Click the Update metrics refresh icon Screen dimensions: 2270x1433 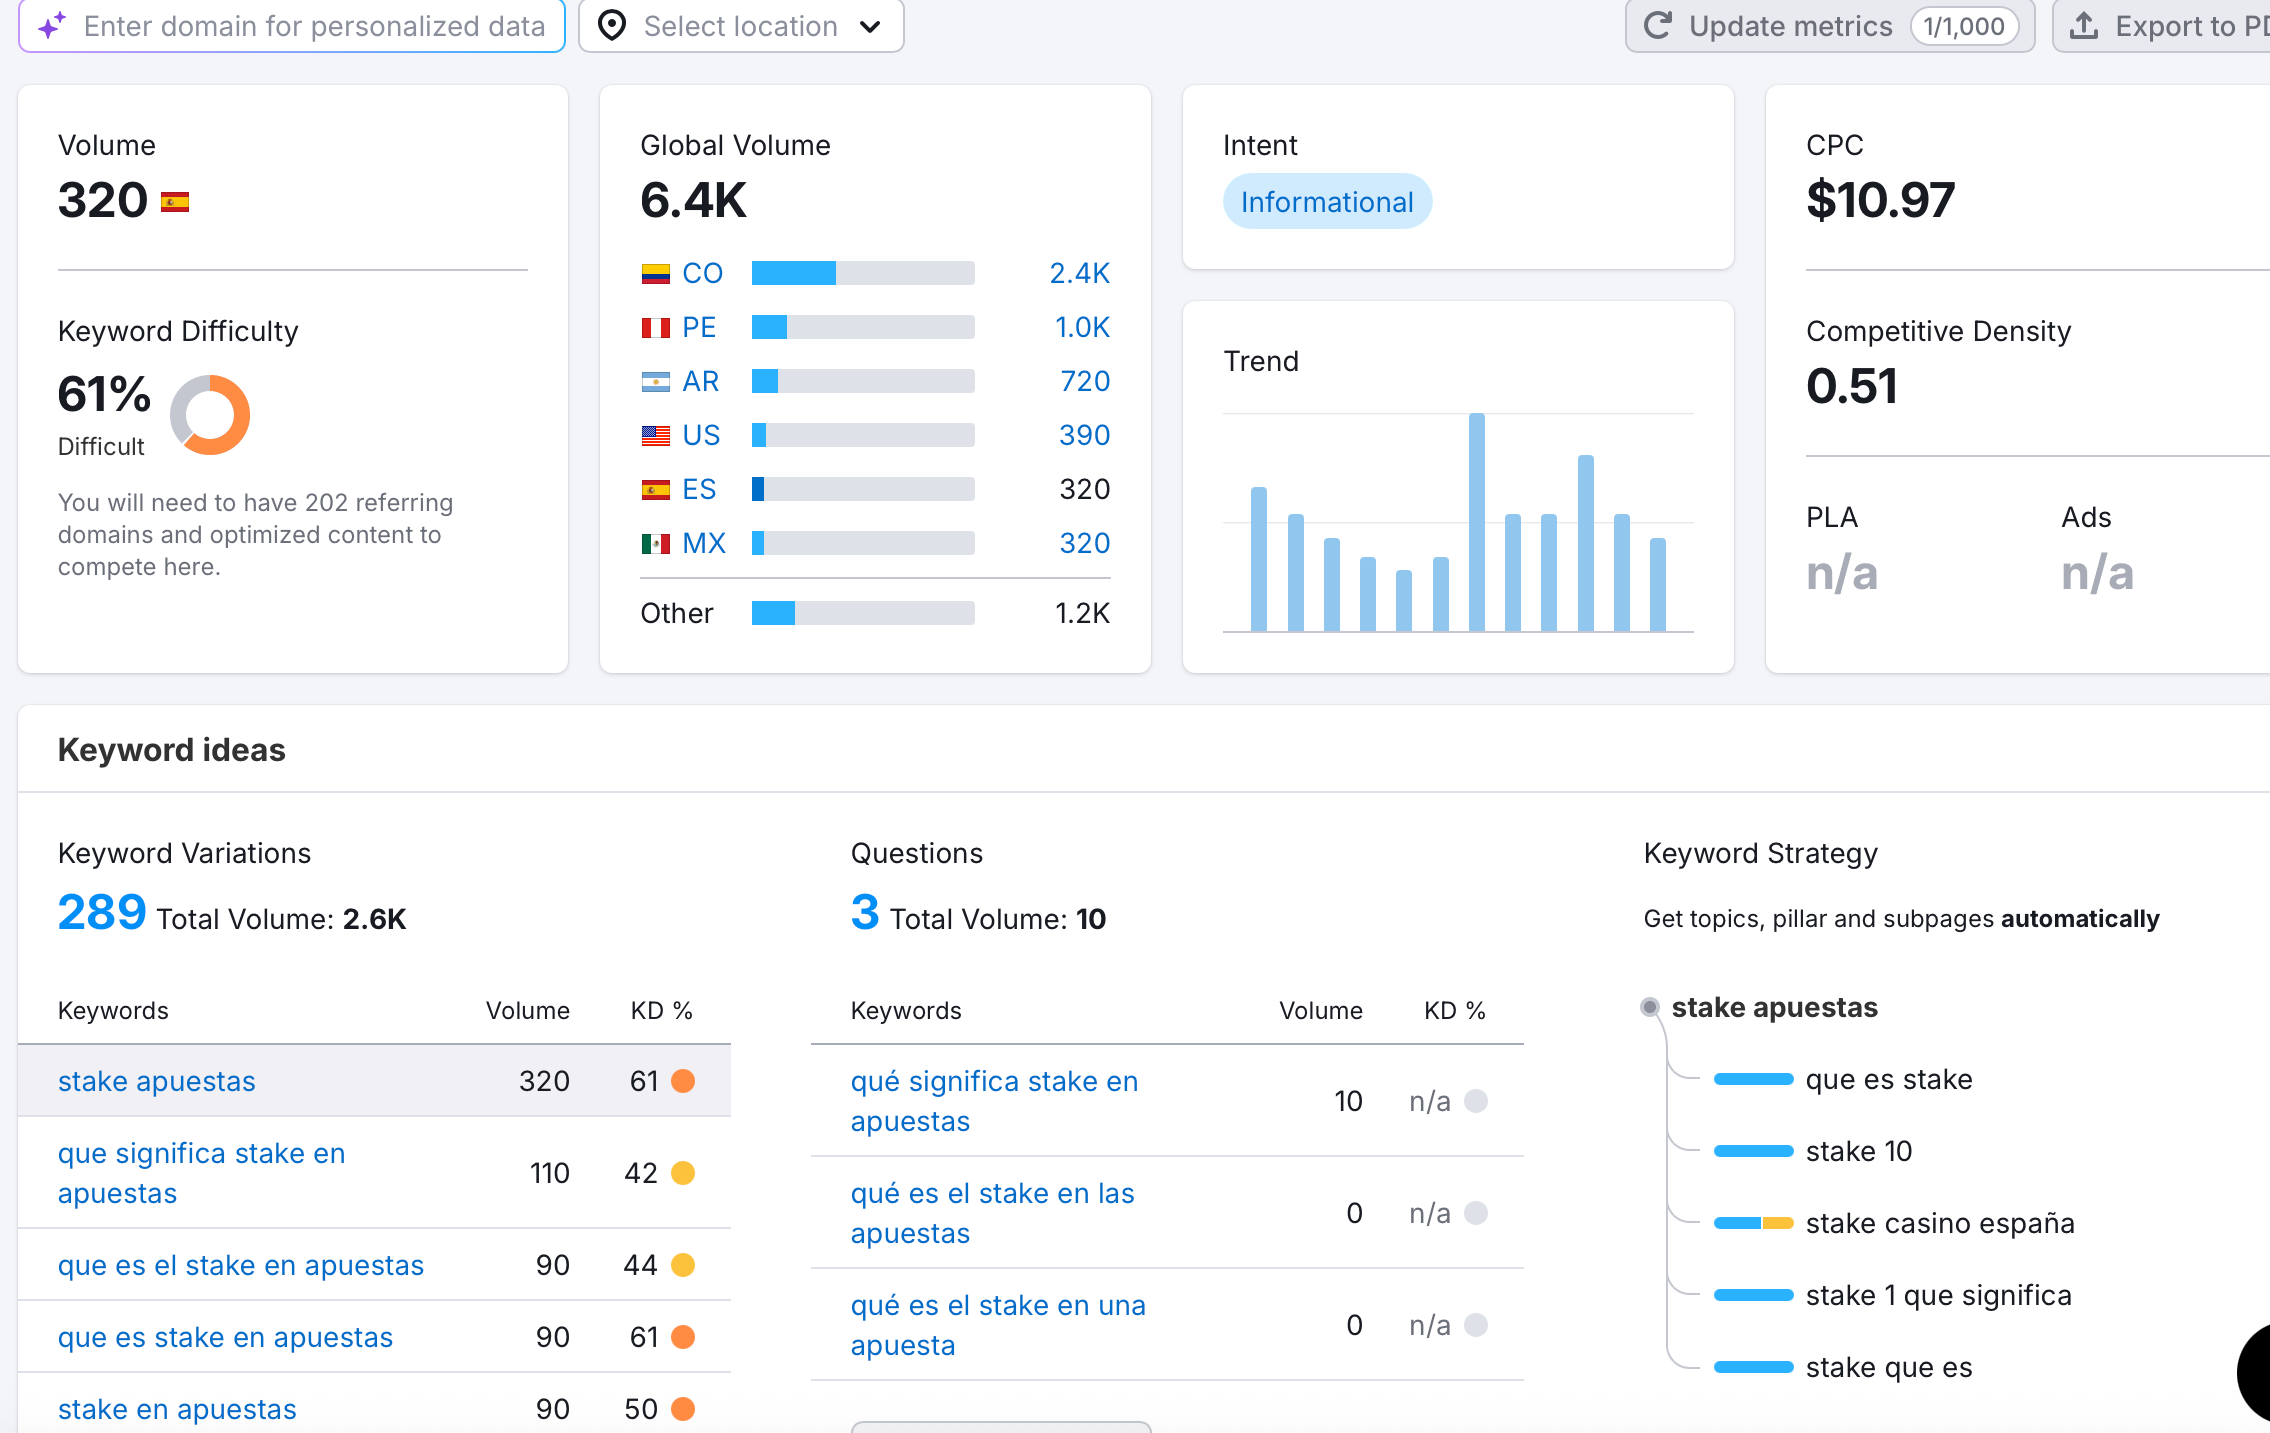[x=1657, y=26]
